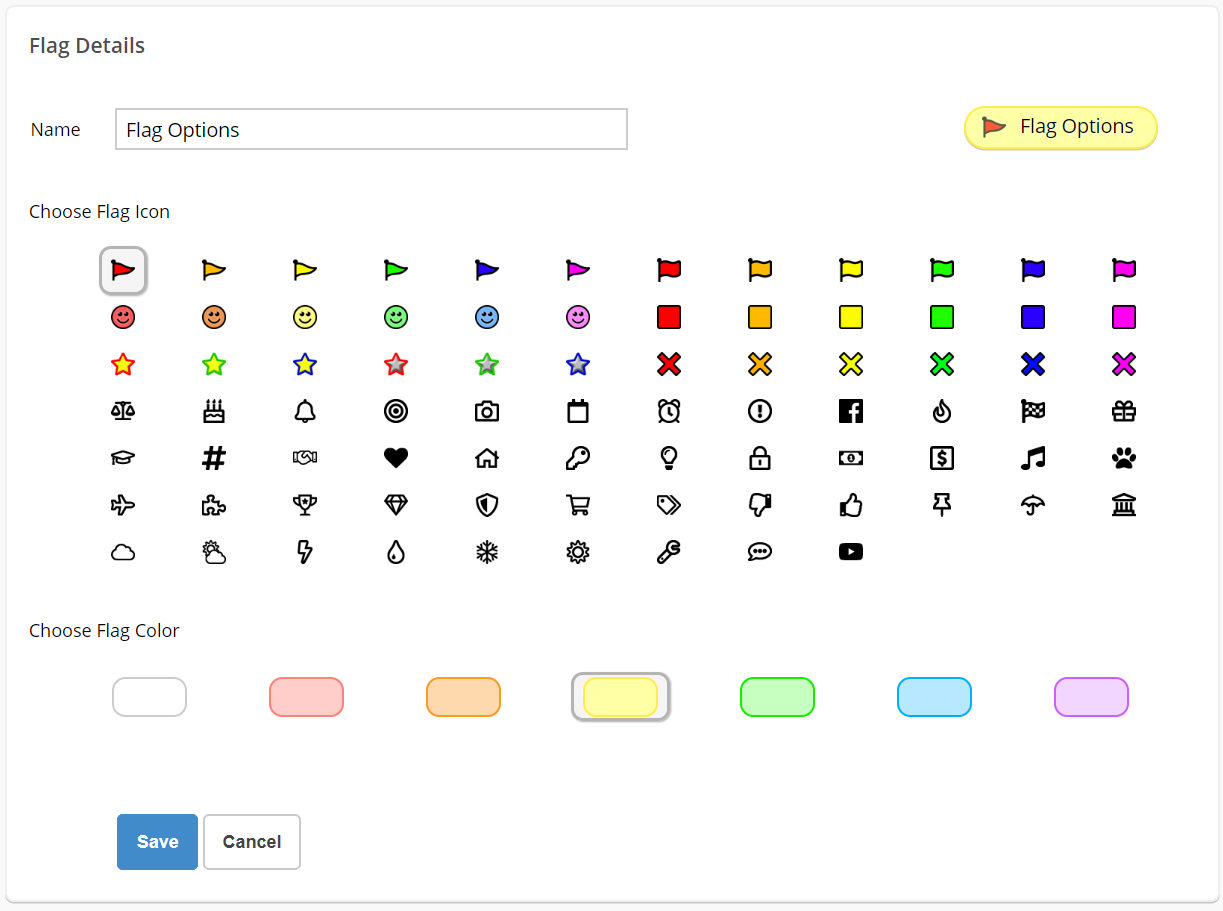Select the red pennant flag icon
The image size is (1223, 911).
click(x=123, y=270)
